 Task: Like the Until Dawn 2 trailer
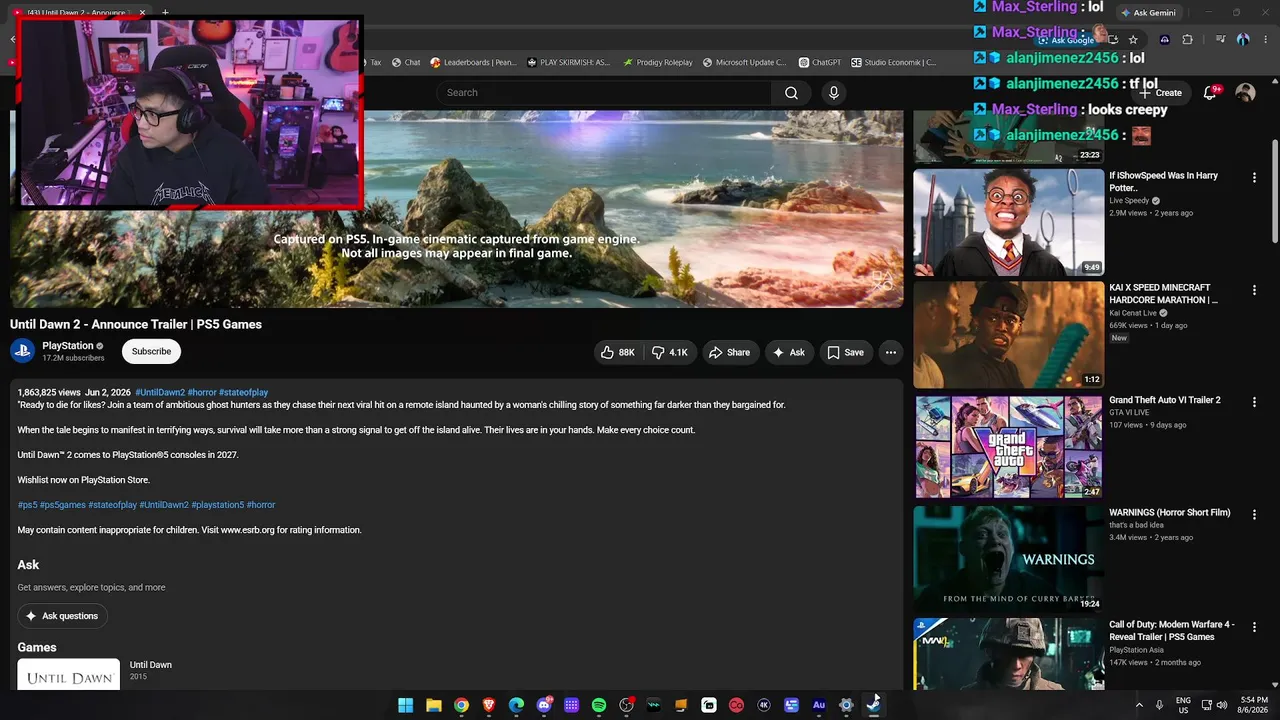pyautogui.click(x=618, y=352)
